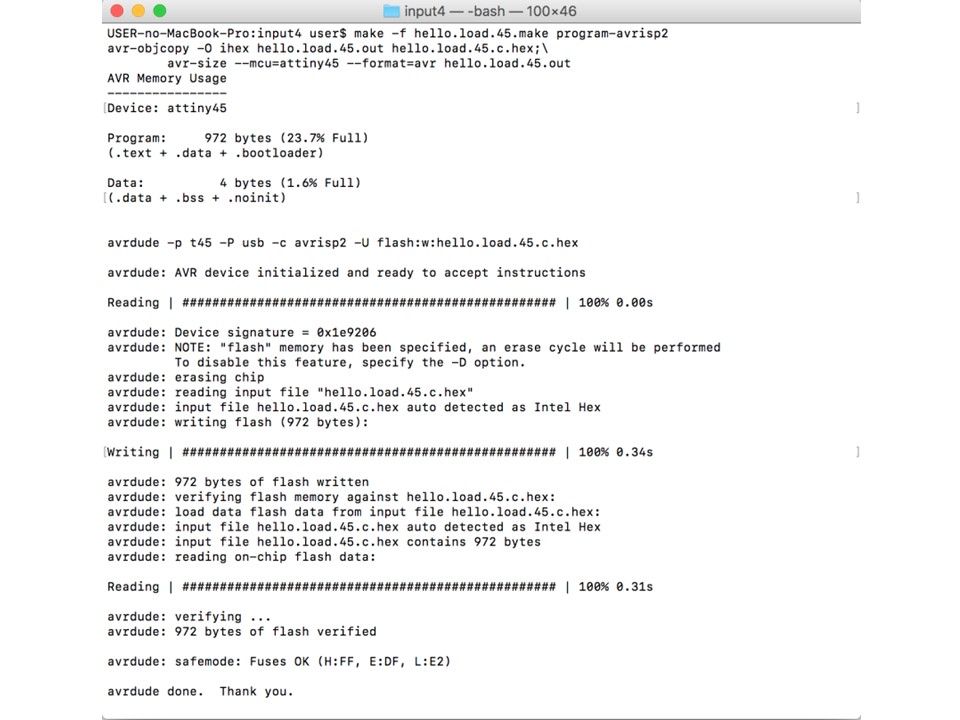Screen dimensions: 960x720
Task: Click 'To disable this feature' line
Action: pyautogui.click(x=350, y=362)
